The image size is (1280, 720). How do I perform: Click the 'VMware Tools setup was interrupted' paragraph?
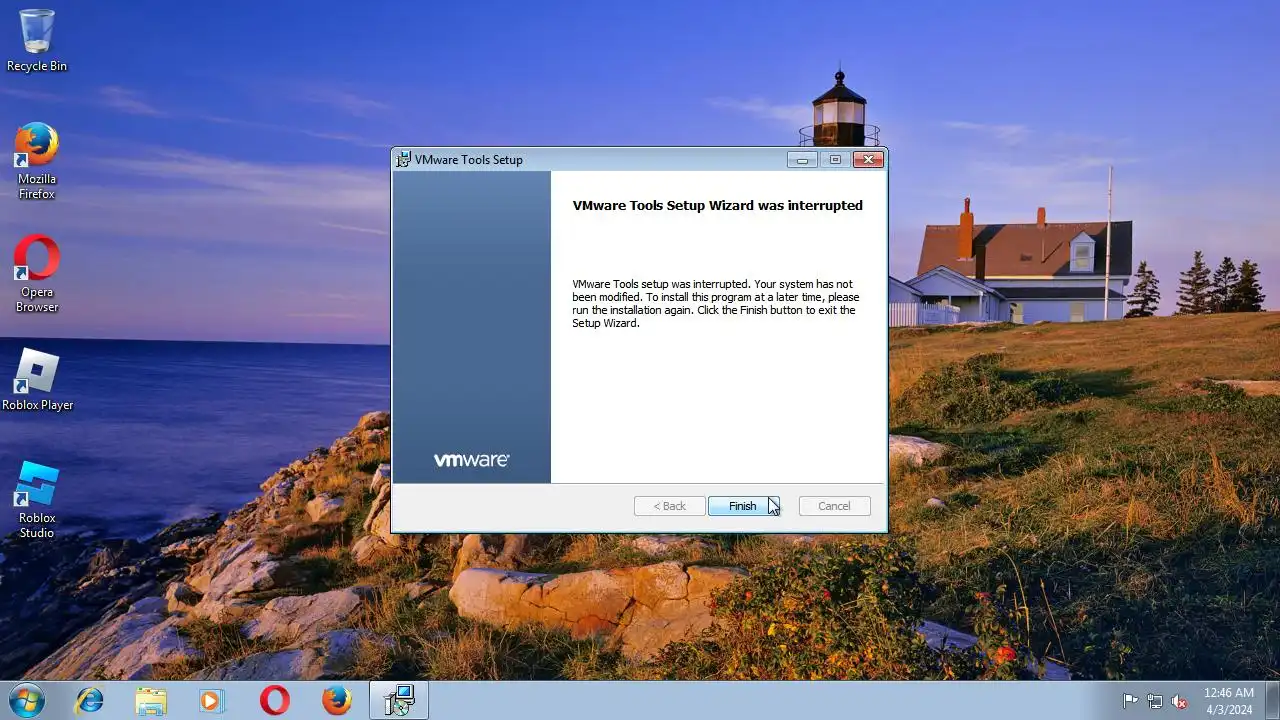(716, 303)
